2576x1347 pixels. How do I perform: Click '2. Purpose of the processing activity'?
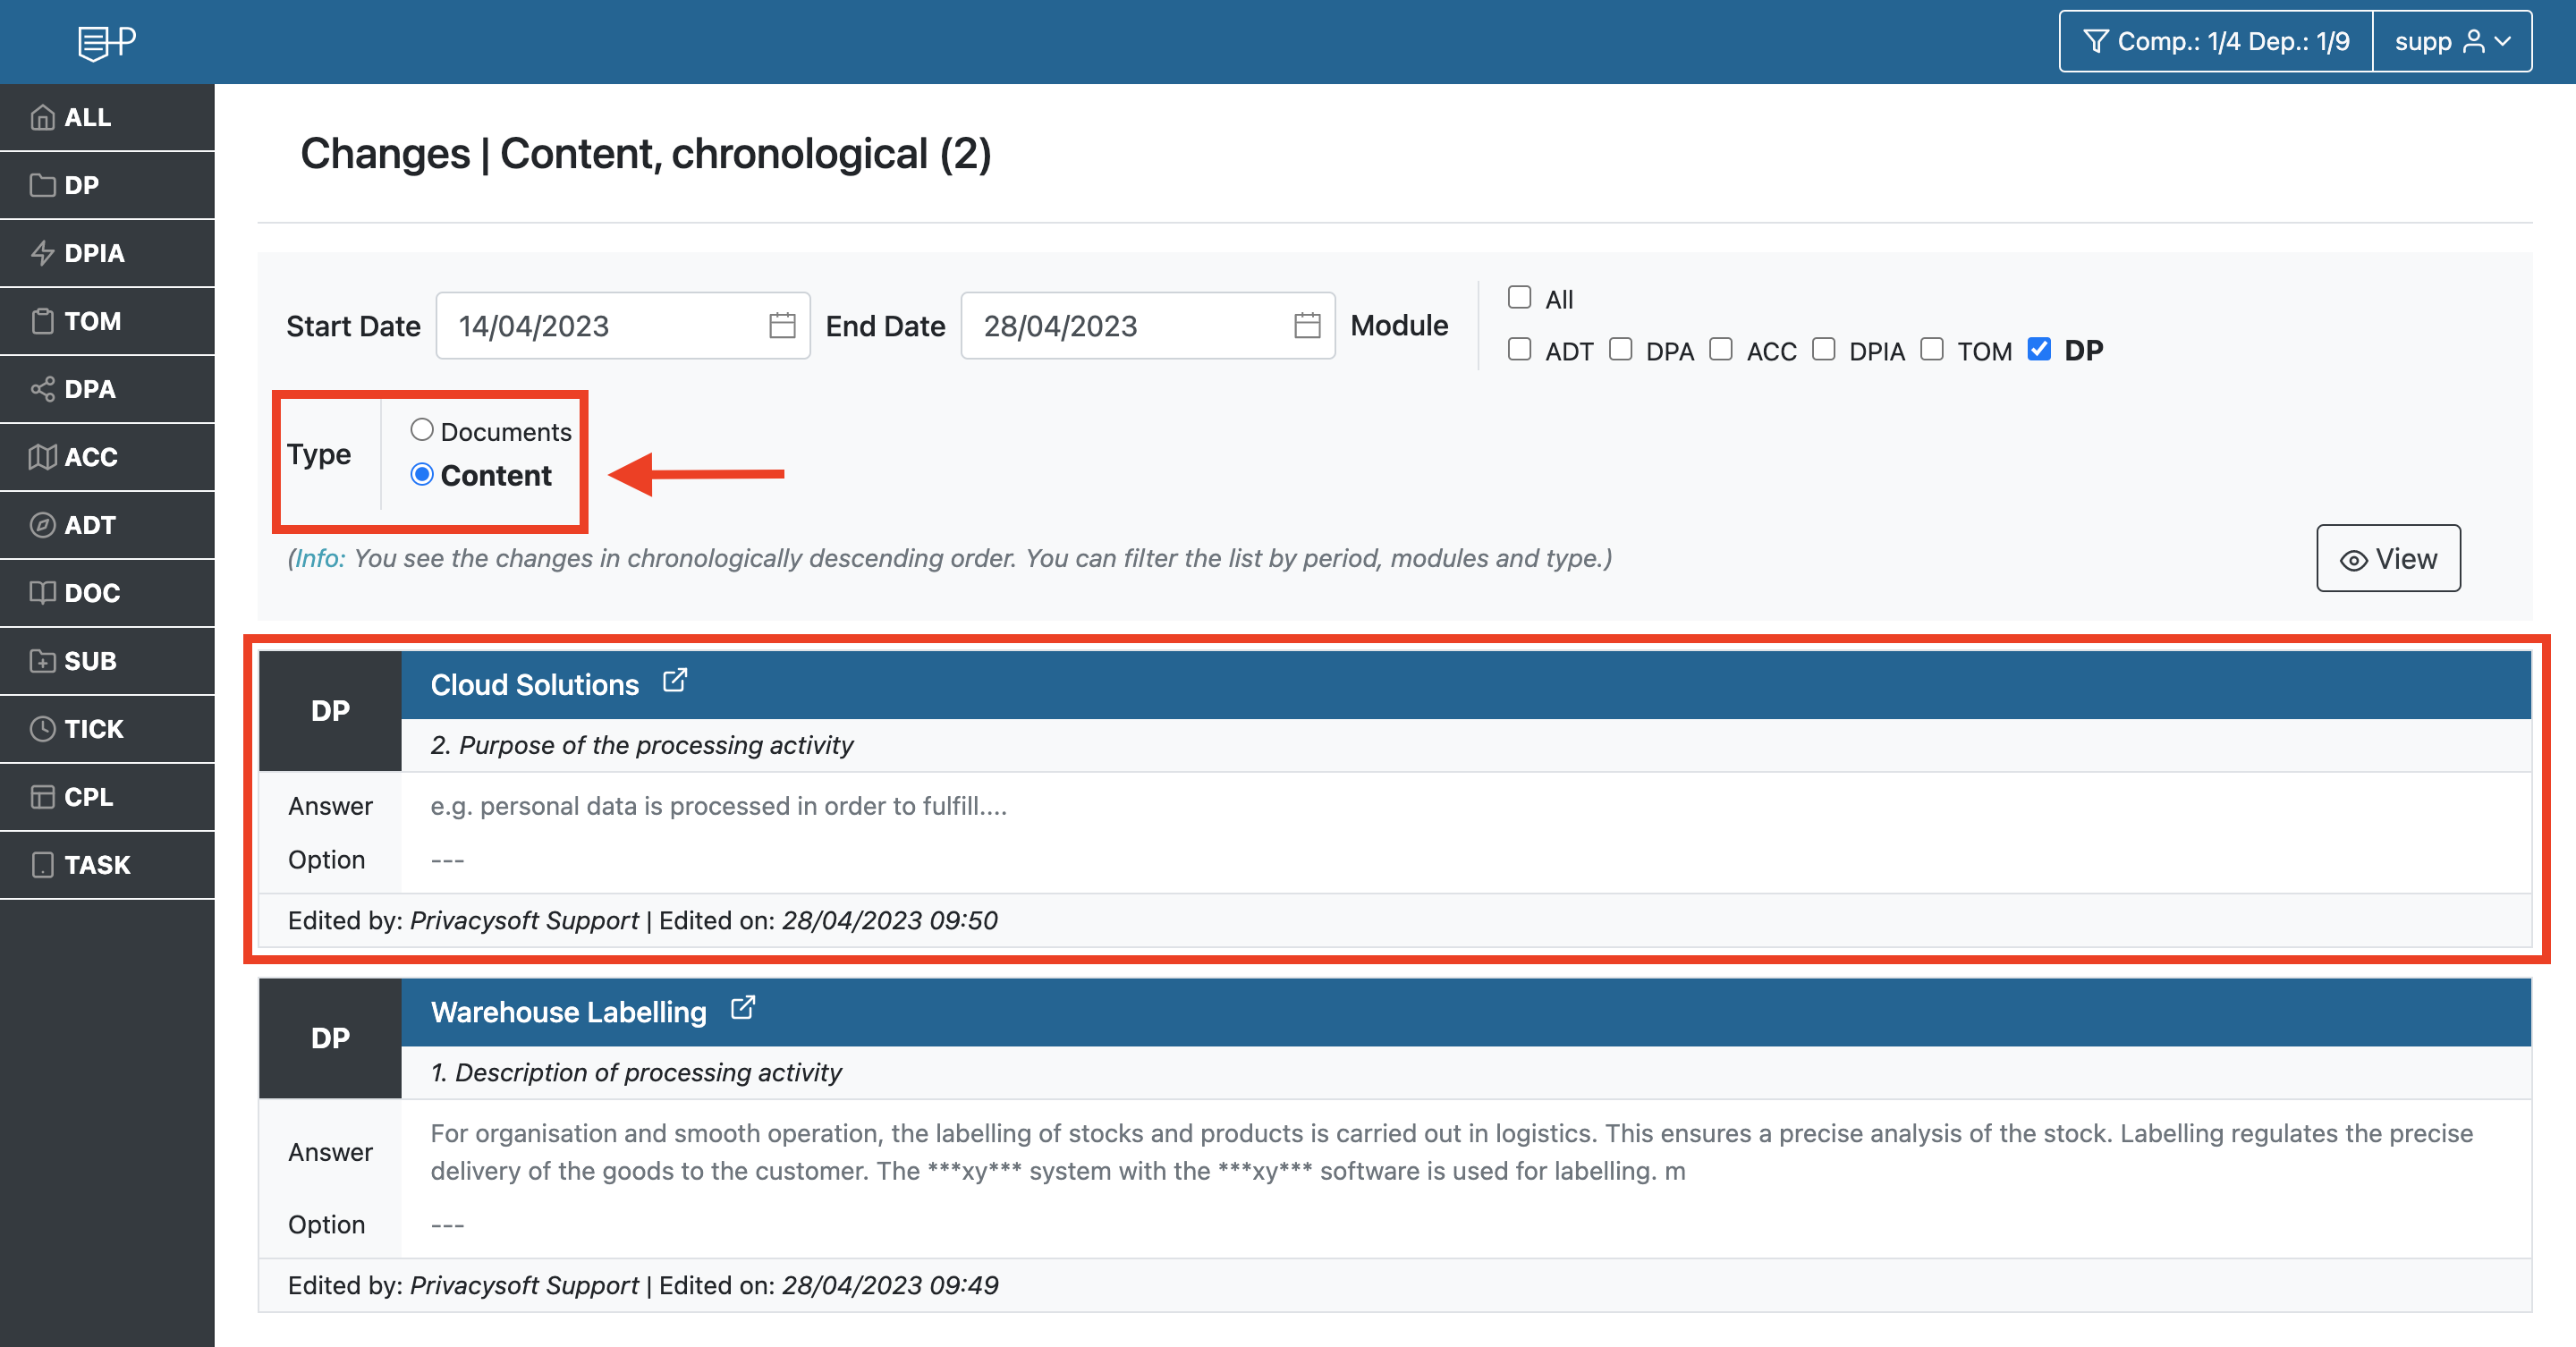tap(642, 745)
